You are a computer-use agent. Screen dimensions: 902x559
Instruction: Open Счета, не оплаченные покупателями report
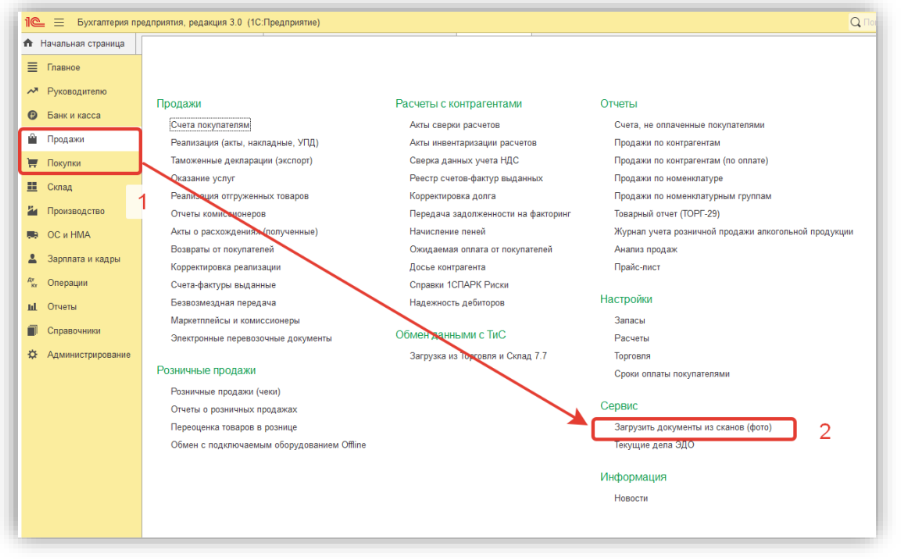(689, 125)
